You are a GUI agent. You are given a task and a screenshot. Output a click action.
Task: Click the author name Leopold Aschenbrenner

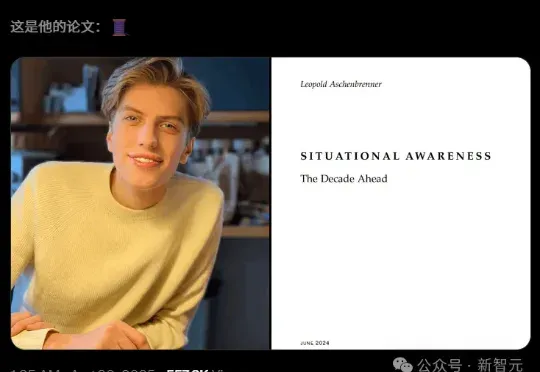tap(341, 84)
